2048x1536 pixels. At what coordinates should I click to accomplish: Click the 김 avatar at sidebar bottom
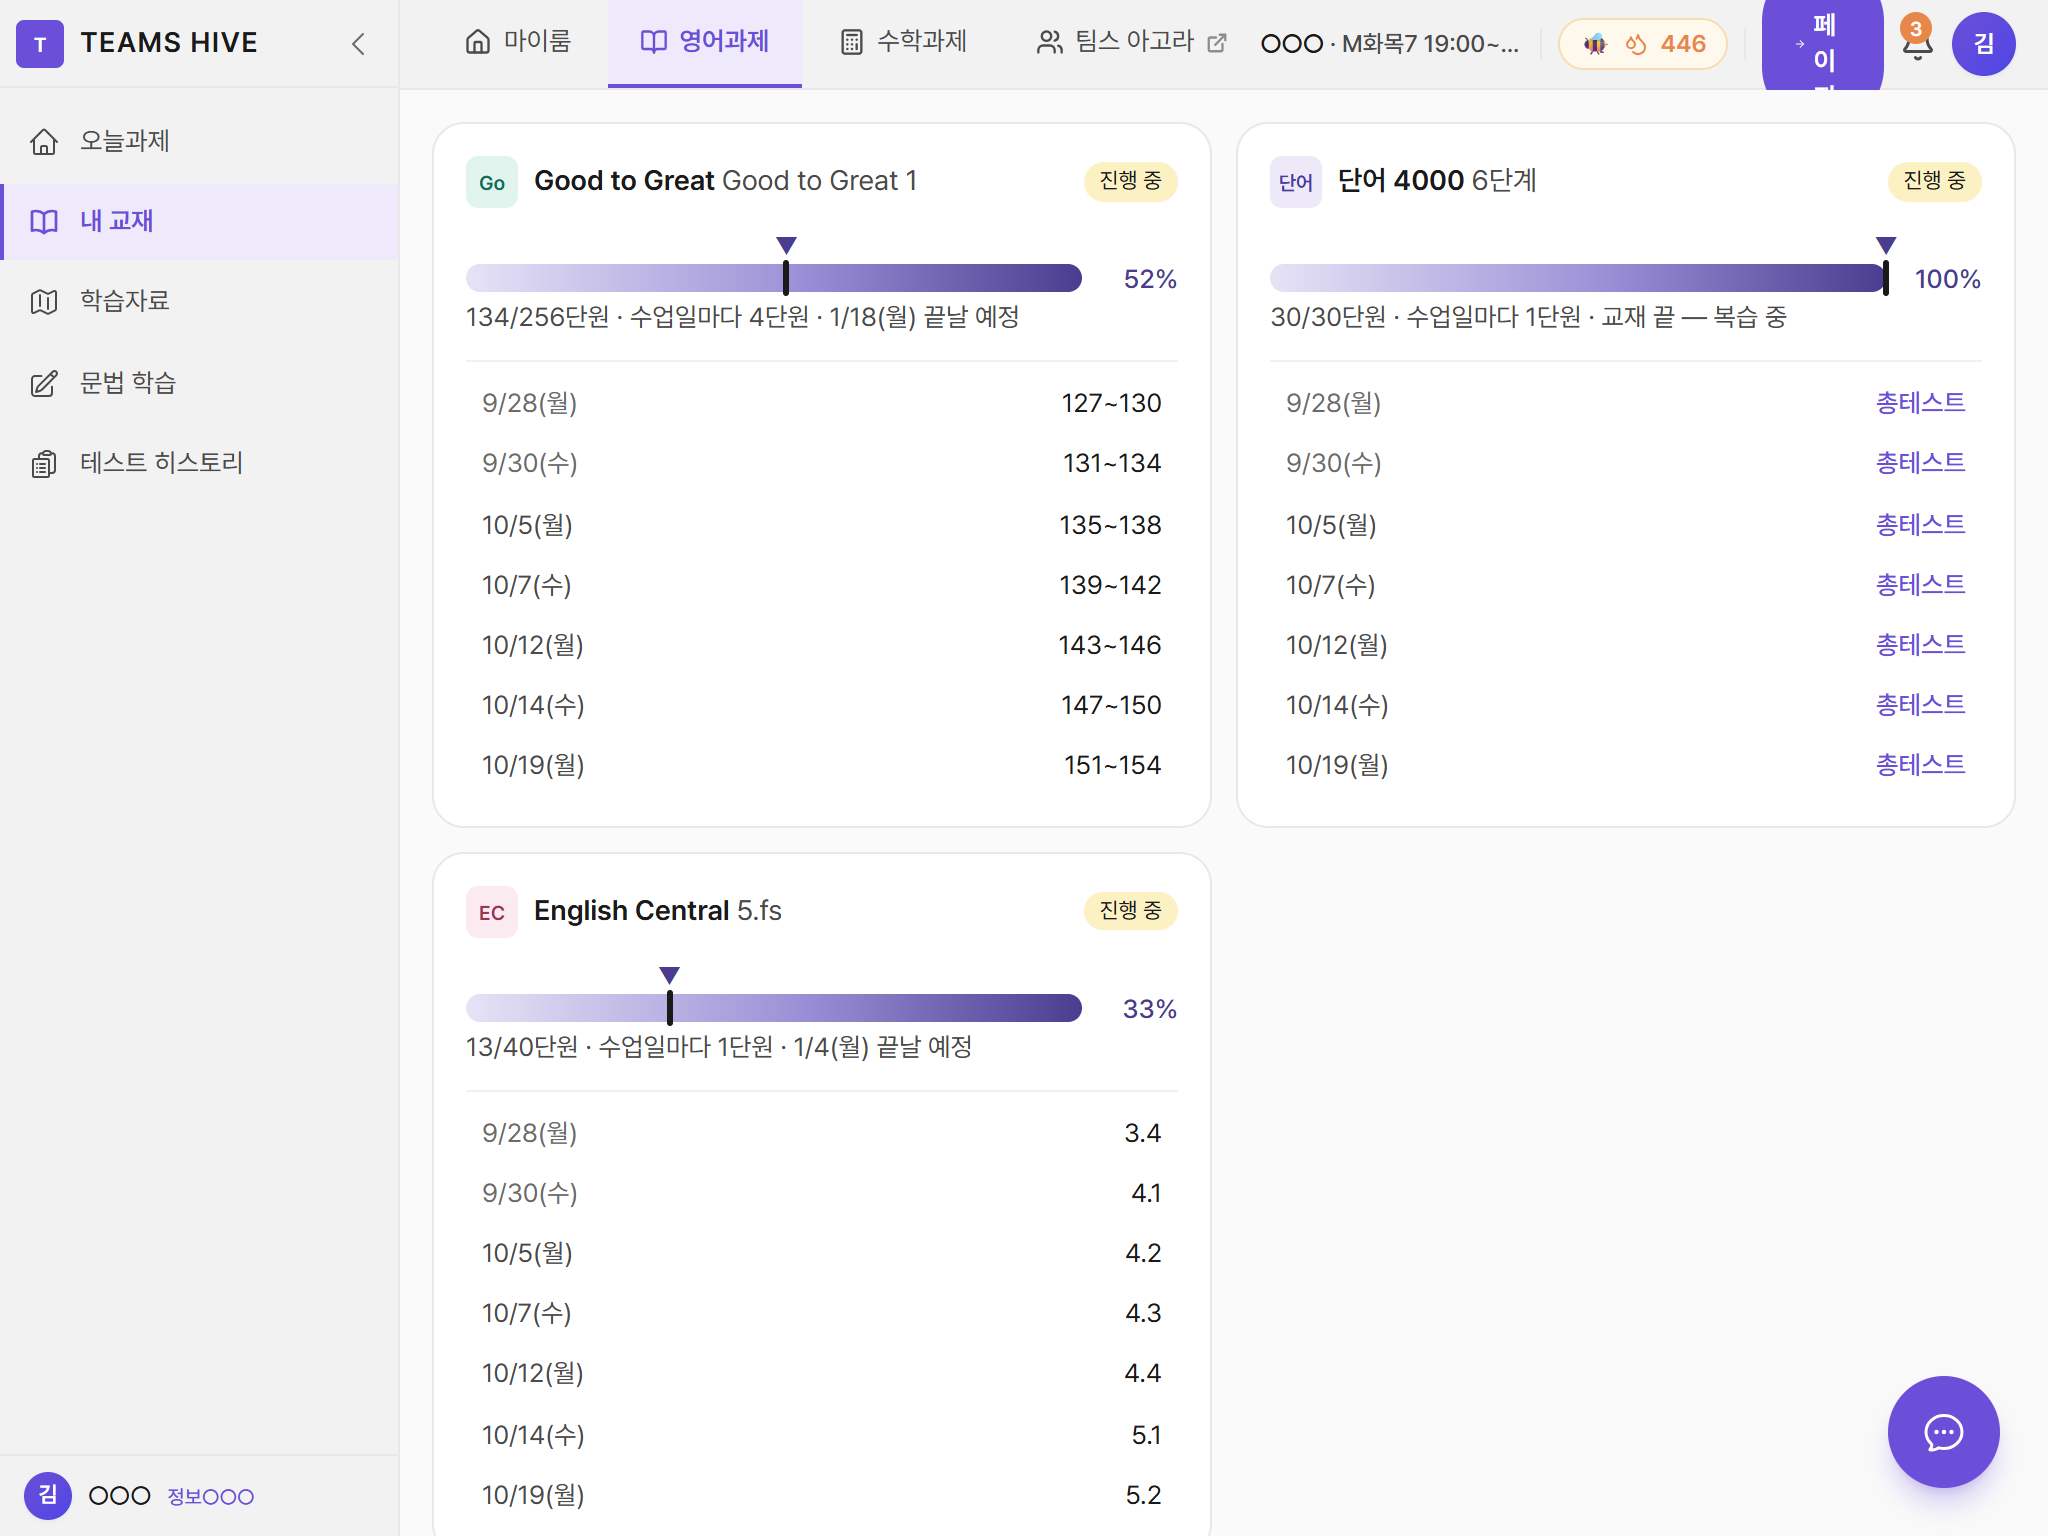point(48,1496)
